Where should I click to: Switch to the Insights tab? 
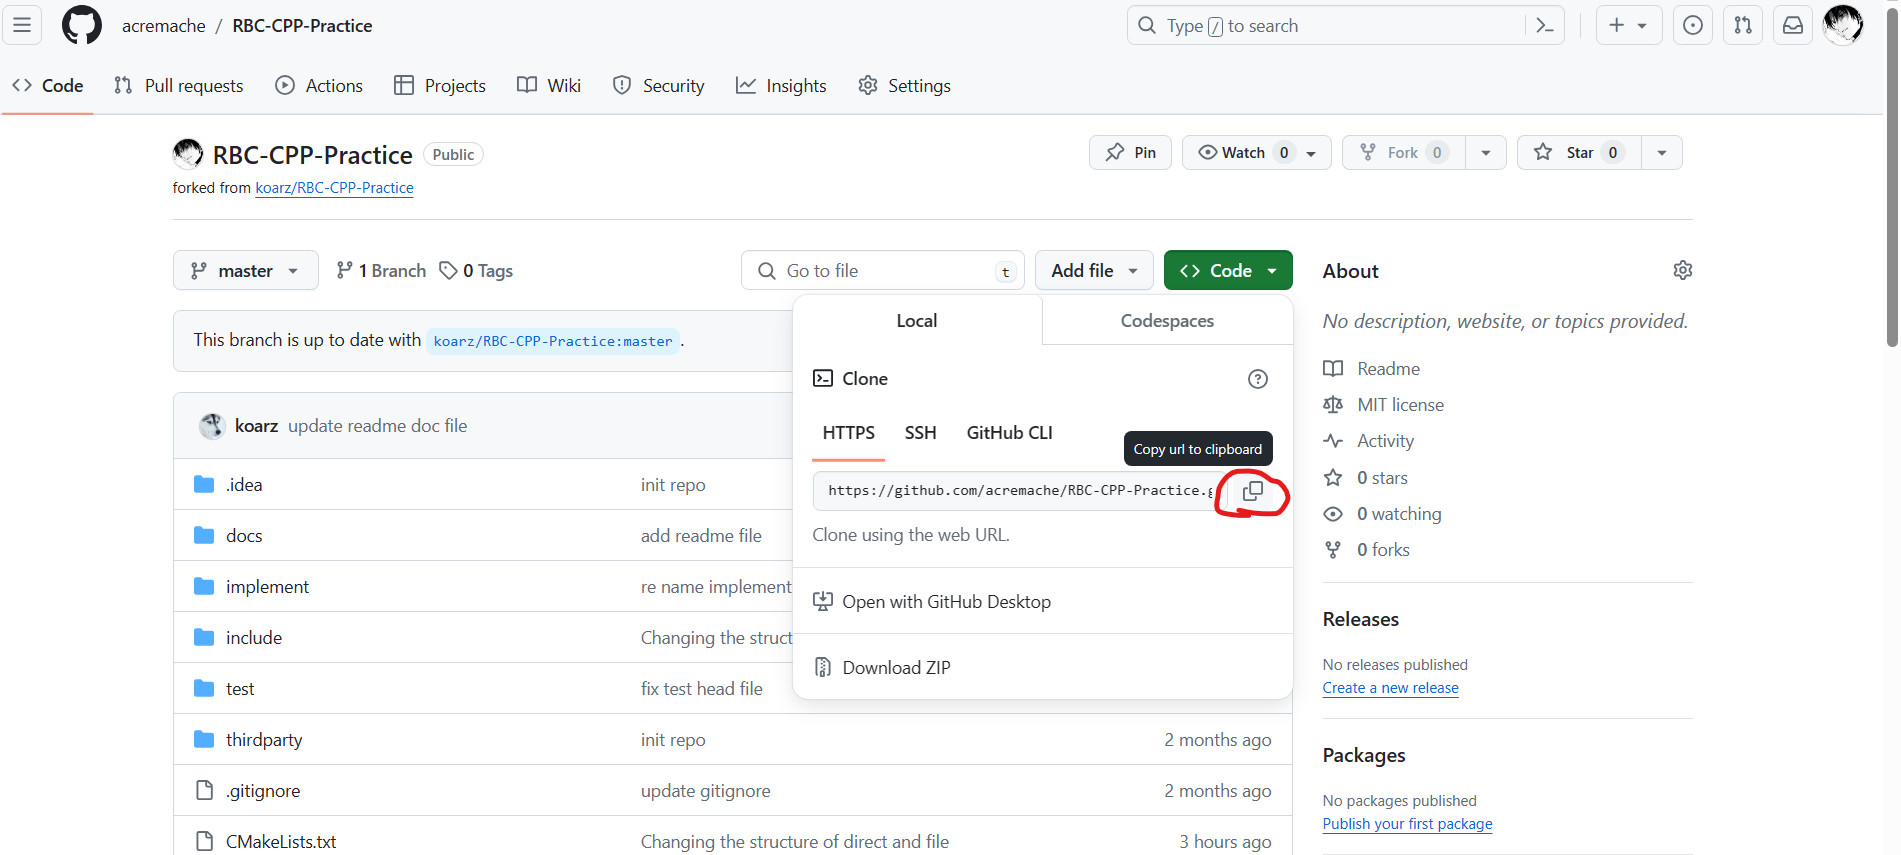(781, 86)
